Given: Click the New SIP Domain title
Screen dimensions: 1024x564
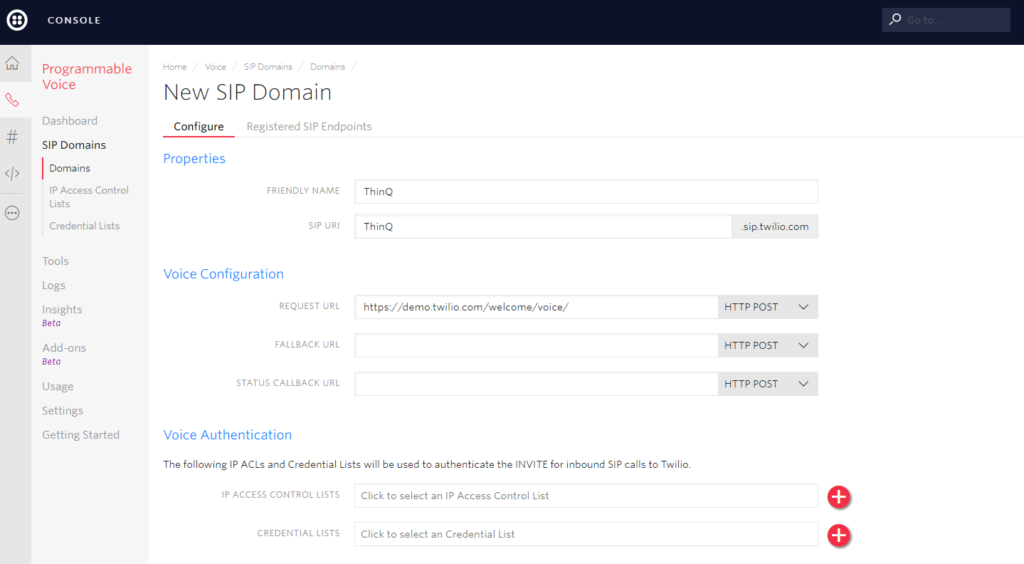Looking at the screenshot, I should coord(248,92).
